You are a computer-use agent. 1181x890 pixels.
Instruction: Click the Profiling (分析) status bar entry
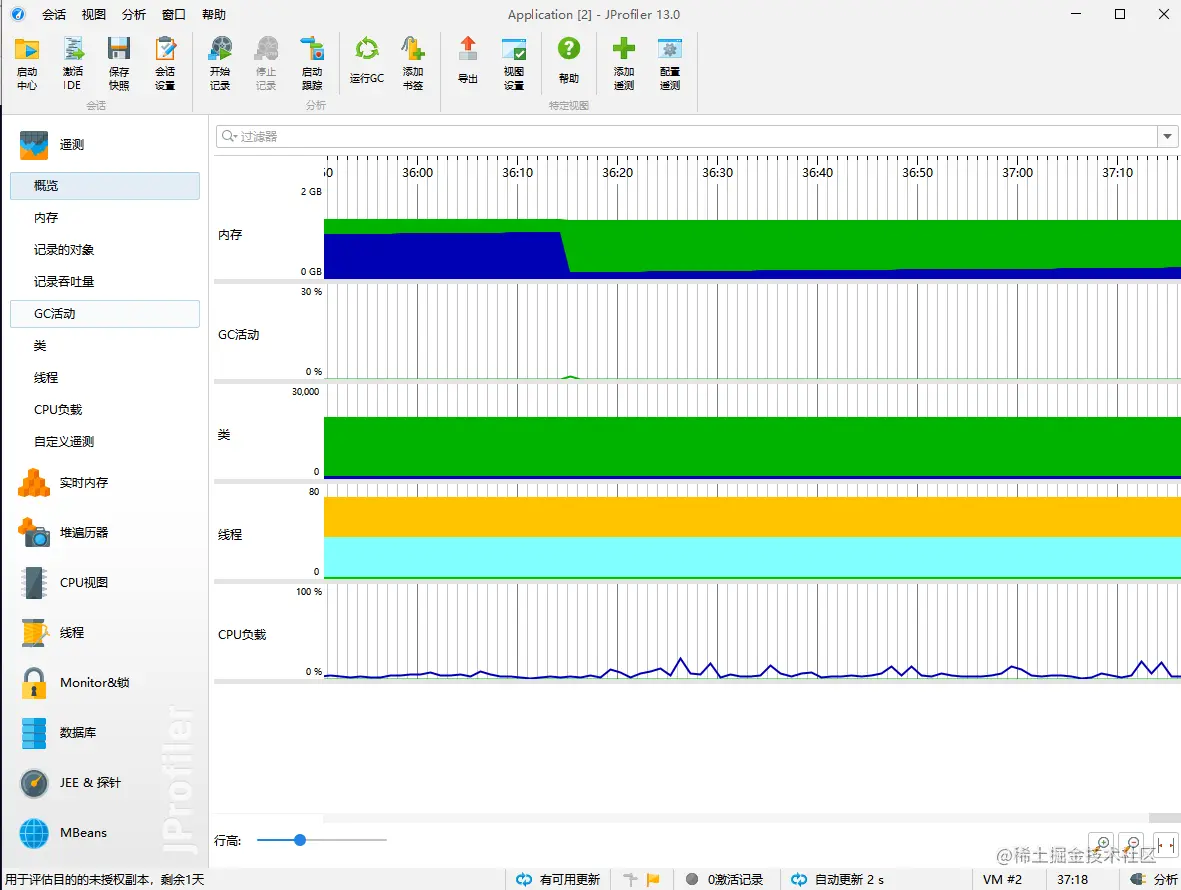(1155, 879)
